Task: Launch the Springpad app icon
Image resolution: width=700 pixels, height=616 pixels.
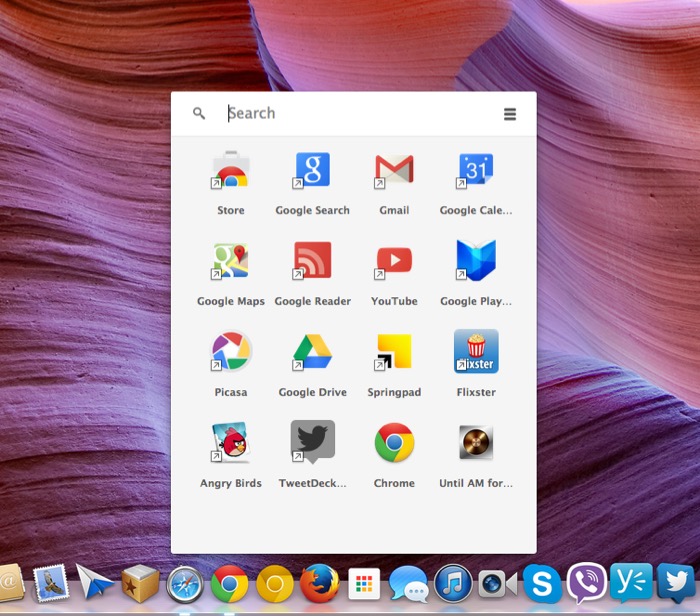Action: [394, 352]
